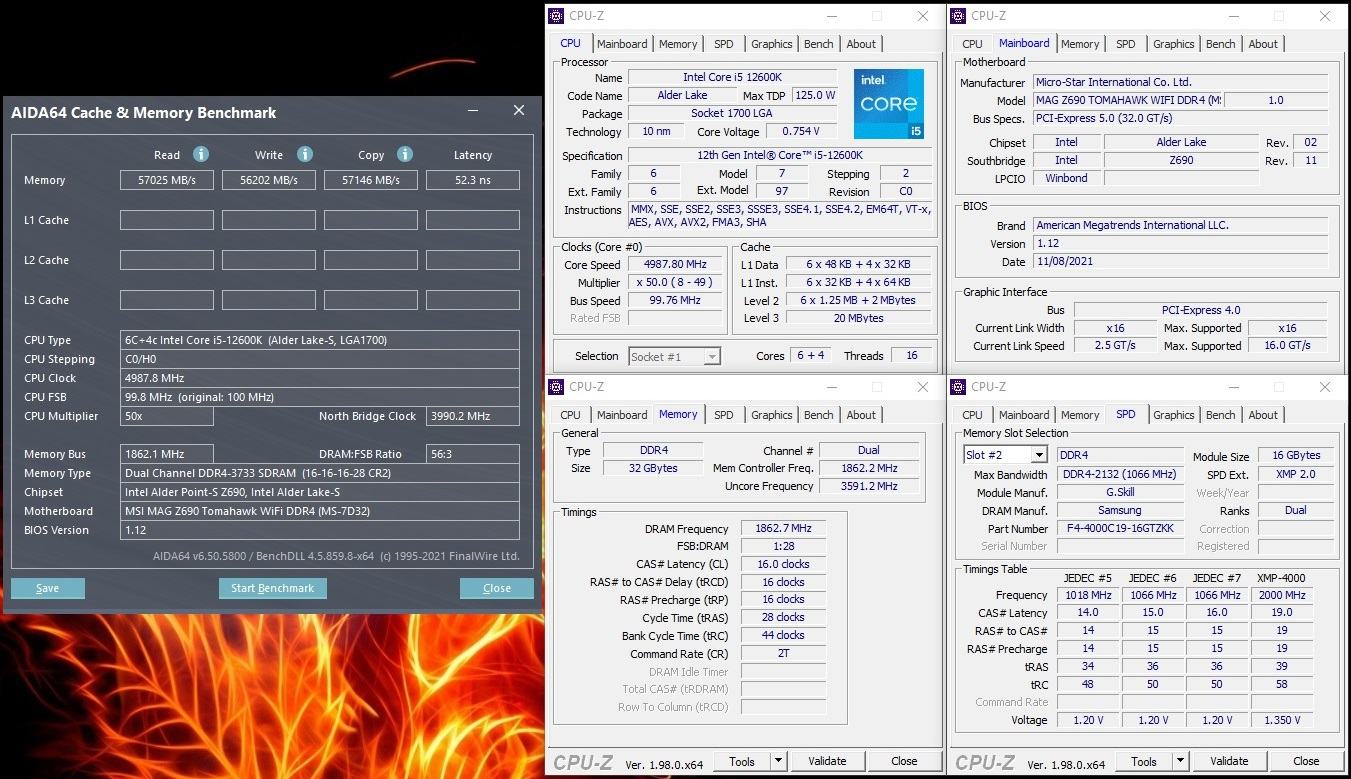Click Tools in the CPU-Z Memory-tab window
The height and width of the screenshot is (779, 1351).
742,762
